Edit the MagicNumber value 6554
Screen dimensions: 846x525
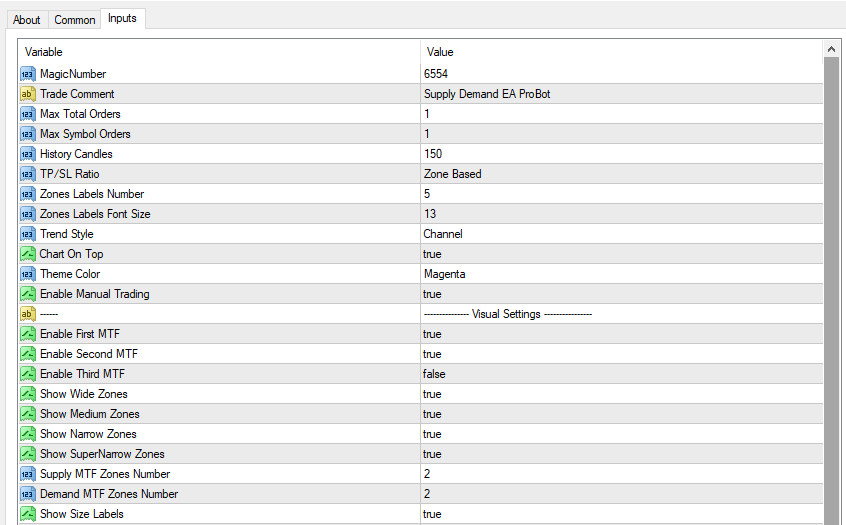[436, 74]
